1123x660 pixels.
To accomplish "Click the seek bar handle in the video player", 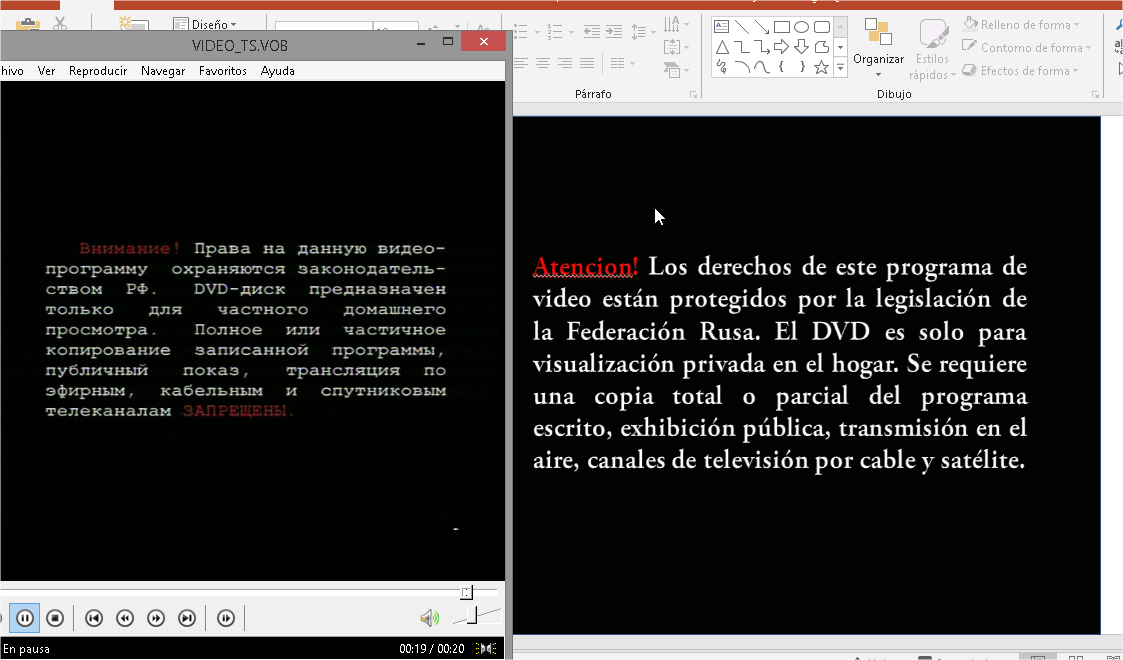I will point(466,592).
